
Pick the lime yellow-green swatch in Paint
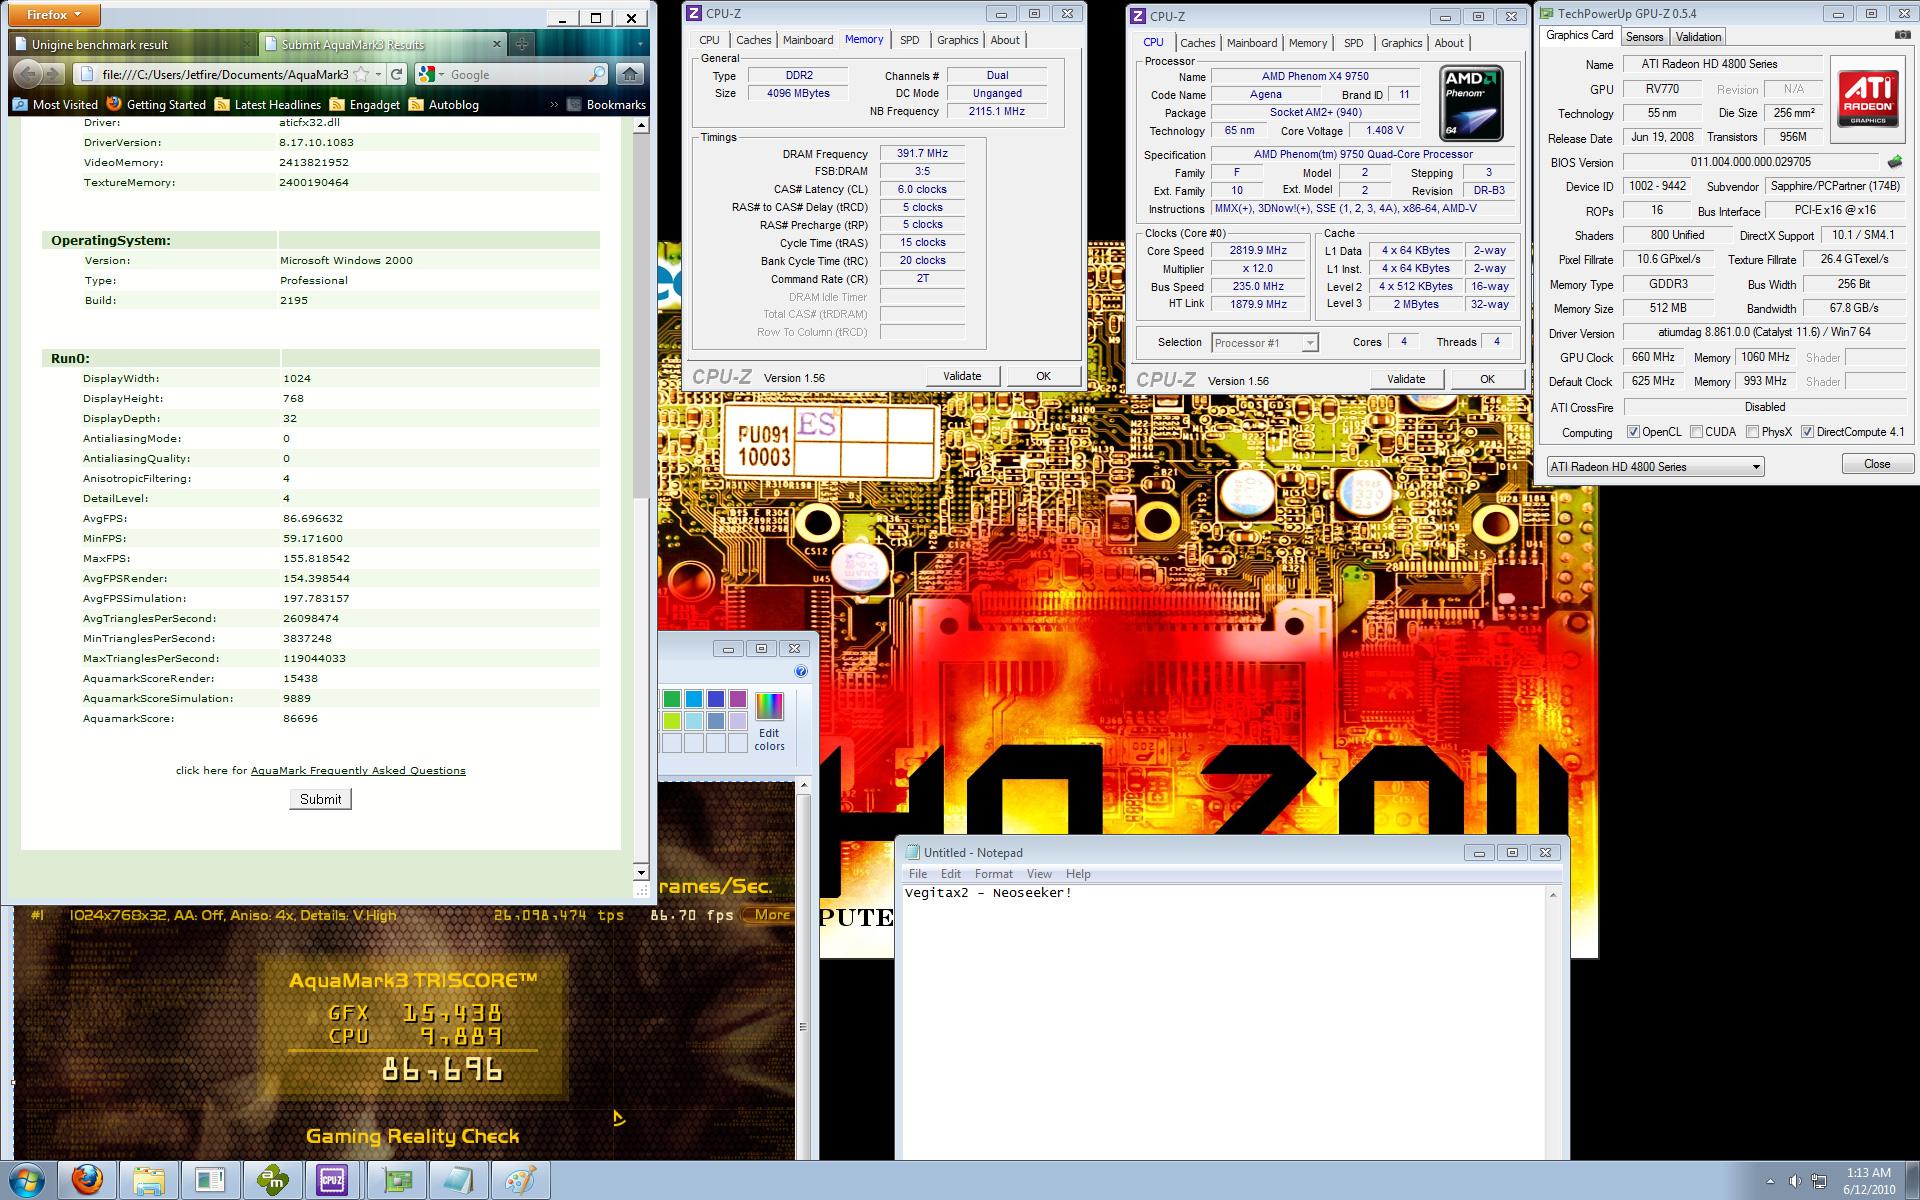(x=672, y=721)
